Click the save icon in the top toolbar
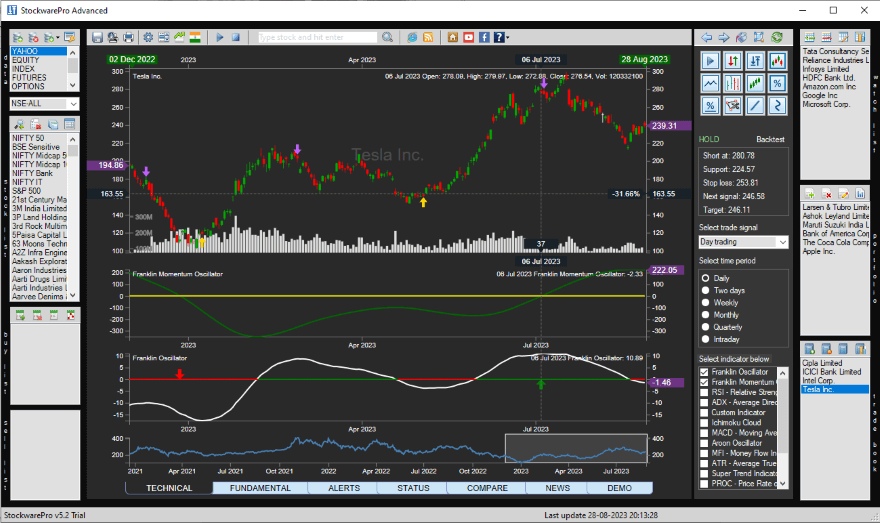880x523 pixels. tap(97, 37)
